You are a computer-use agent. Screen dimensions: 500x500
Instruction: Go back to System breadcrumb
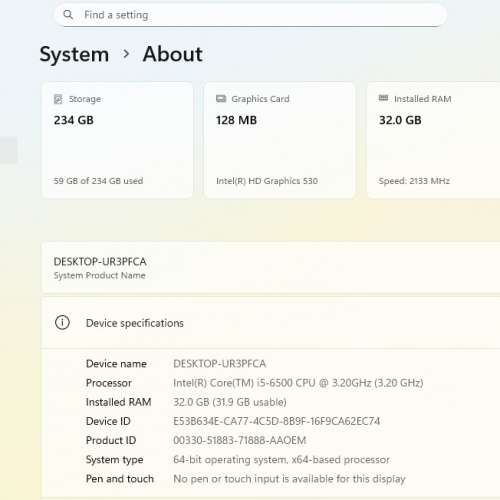(74, 54)
